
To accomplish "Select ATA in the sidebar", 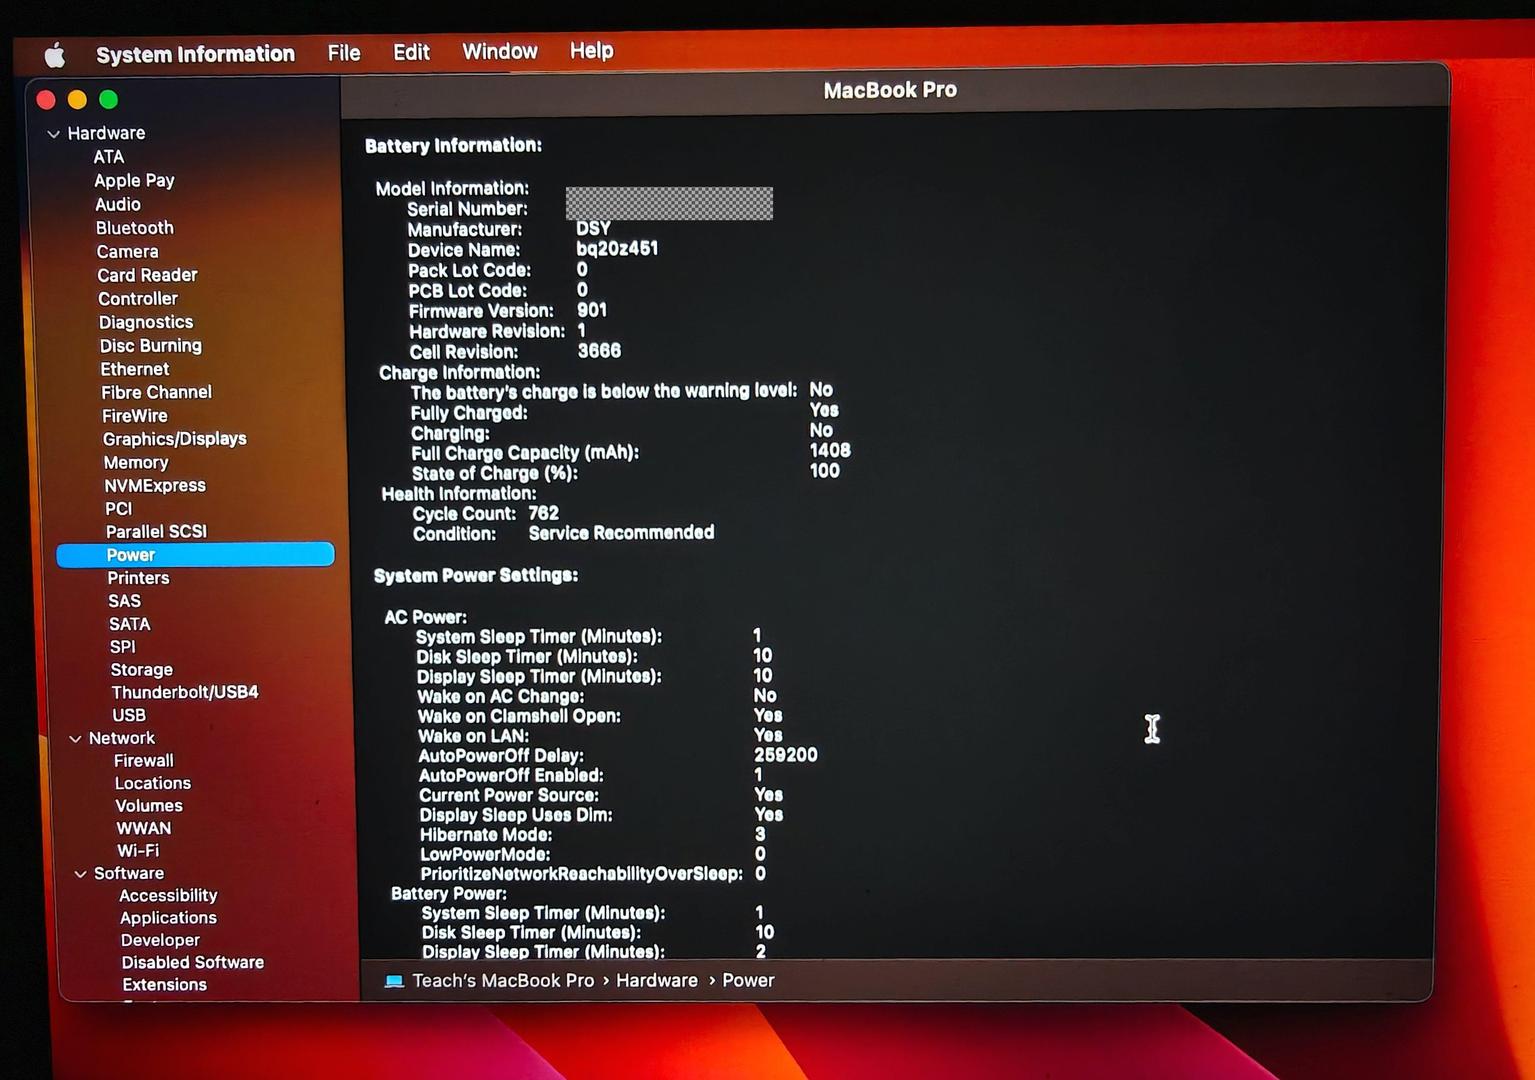I will click(x=109, y=157).
